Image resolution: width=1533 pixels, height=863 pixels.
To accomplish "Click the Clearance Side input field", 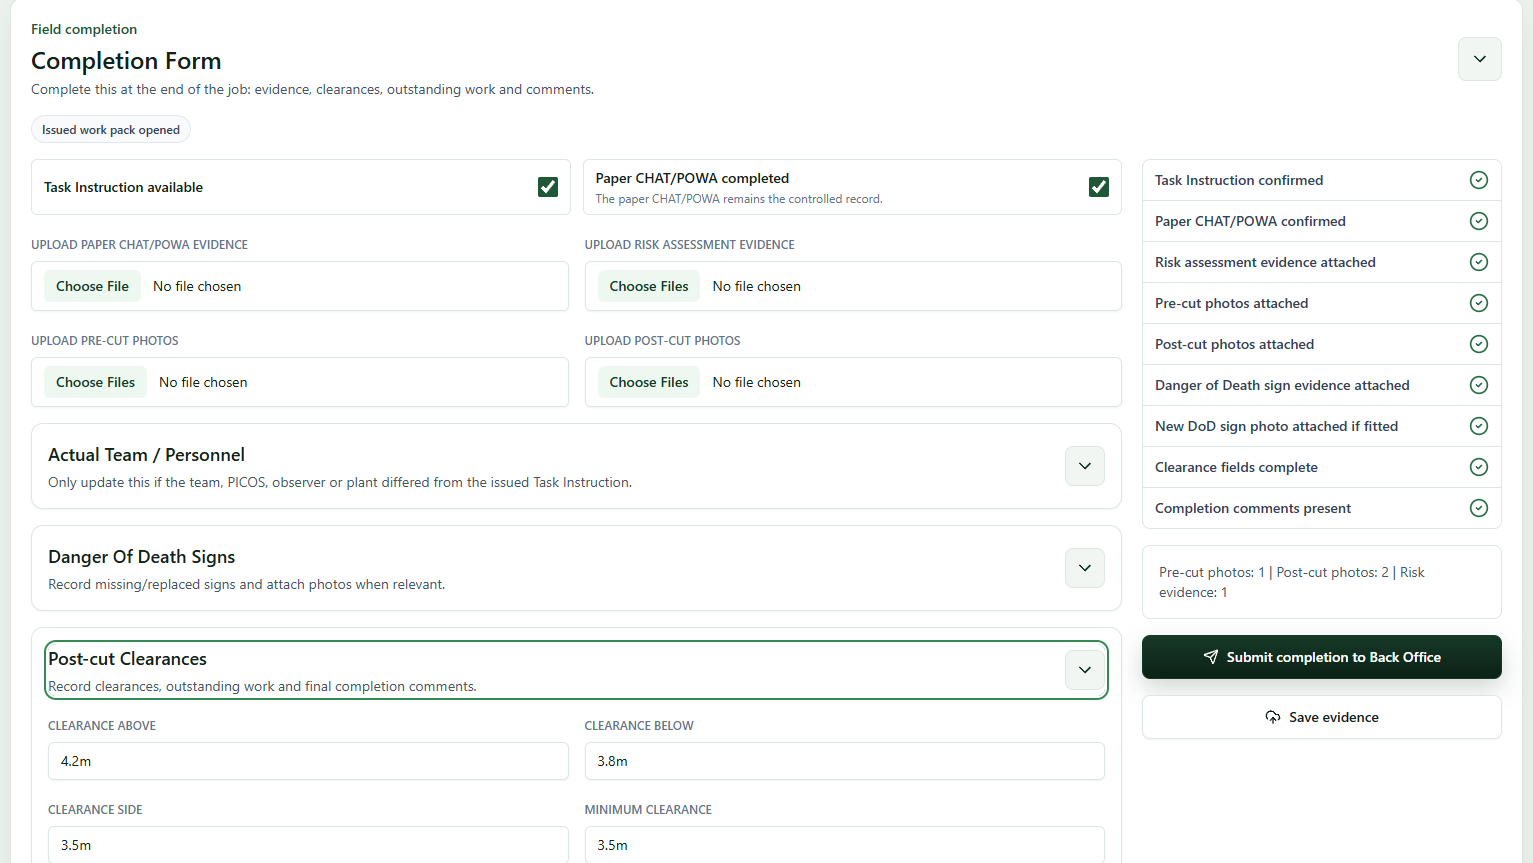I will tap(308, 845).
